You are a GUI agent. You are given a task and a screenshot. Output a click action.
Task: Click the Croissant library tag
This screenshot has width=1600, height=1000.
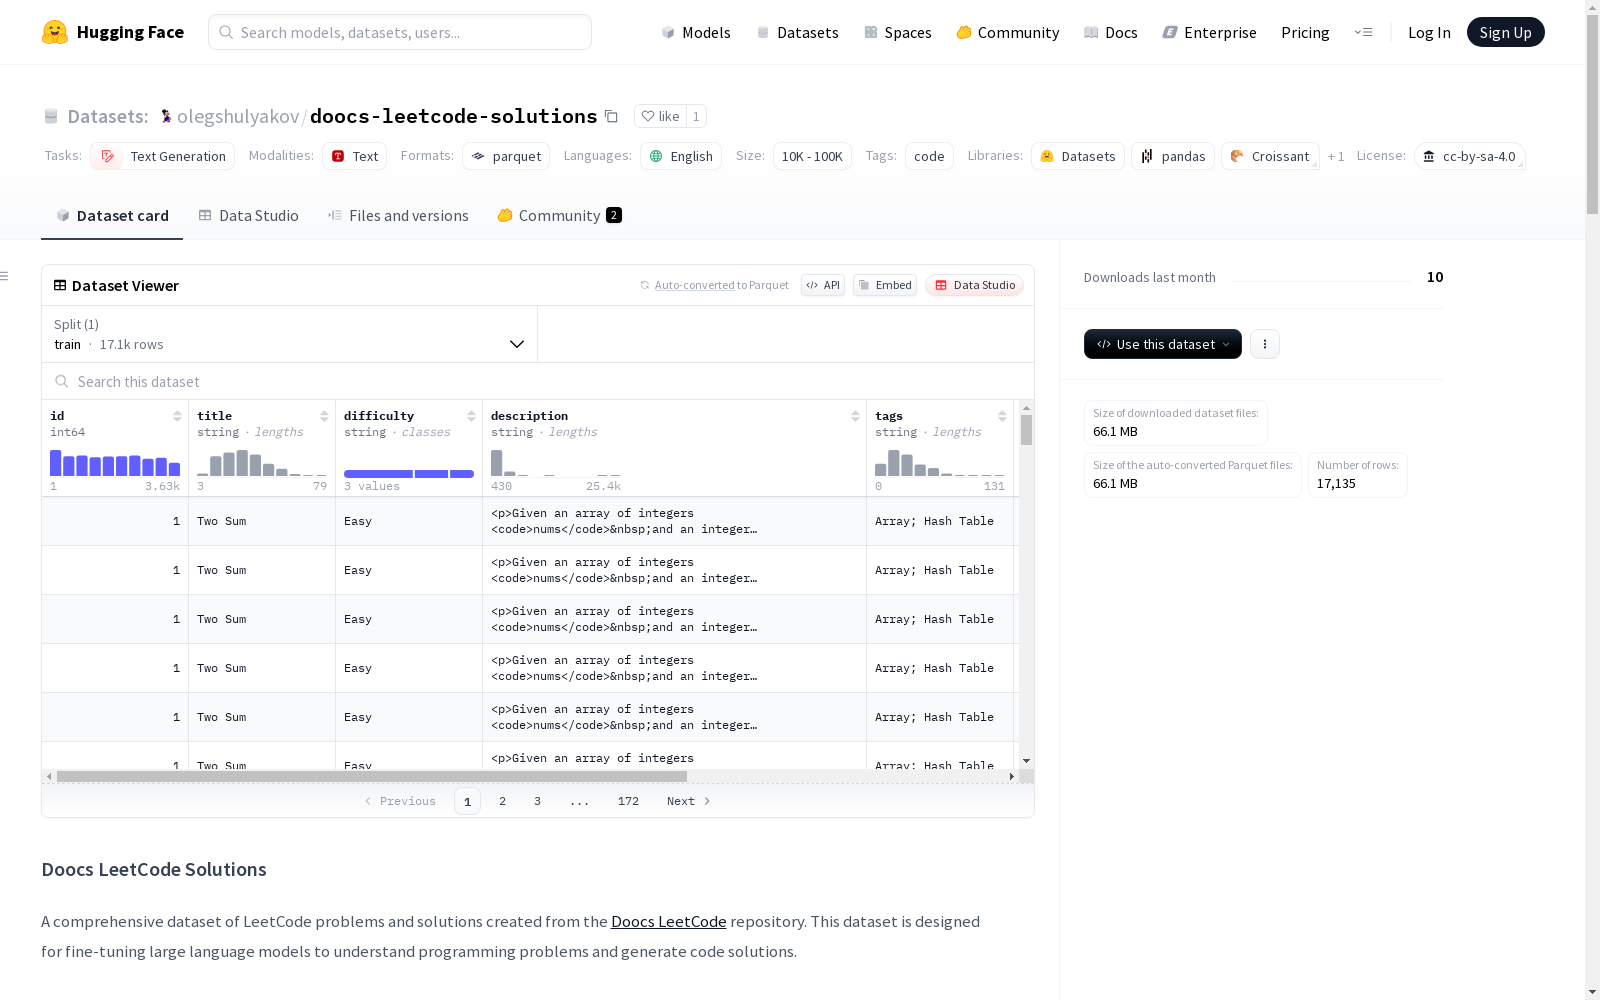tap(1270, 156)
